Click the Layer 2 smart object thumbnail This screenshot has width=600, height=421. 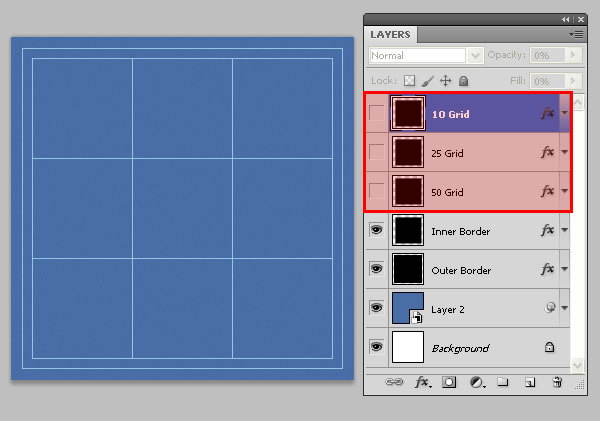(x=408, y=308)
